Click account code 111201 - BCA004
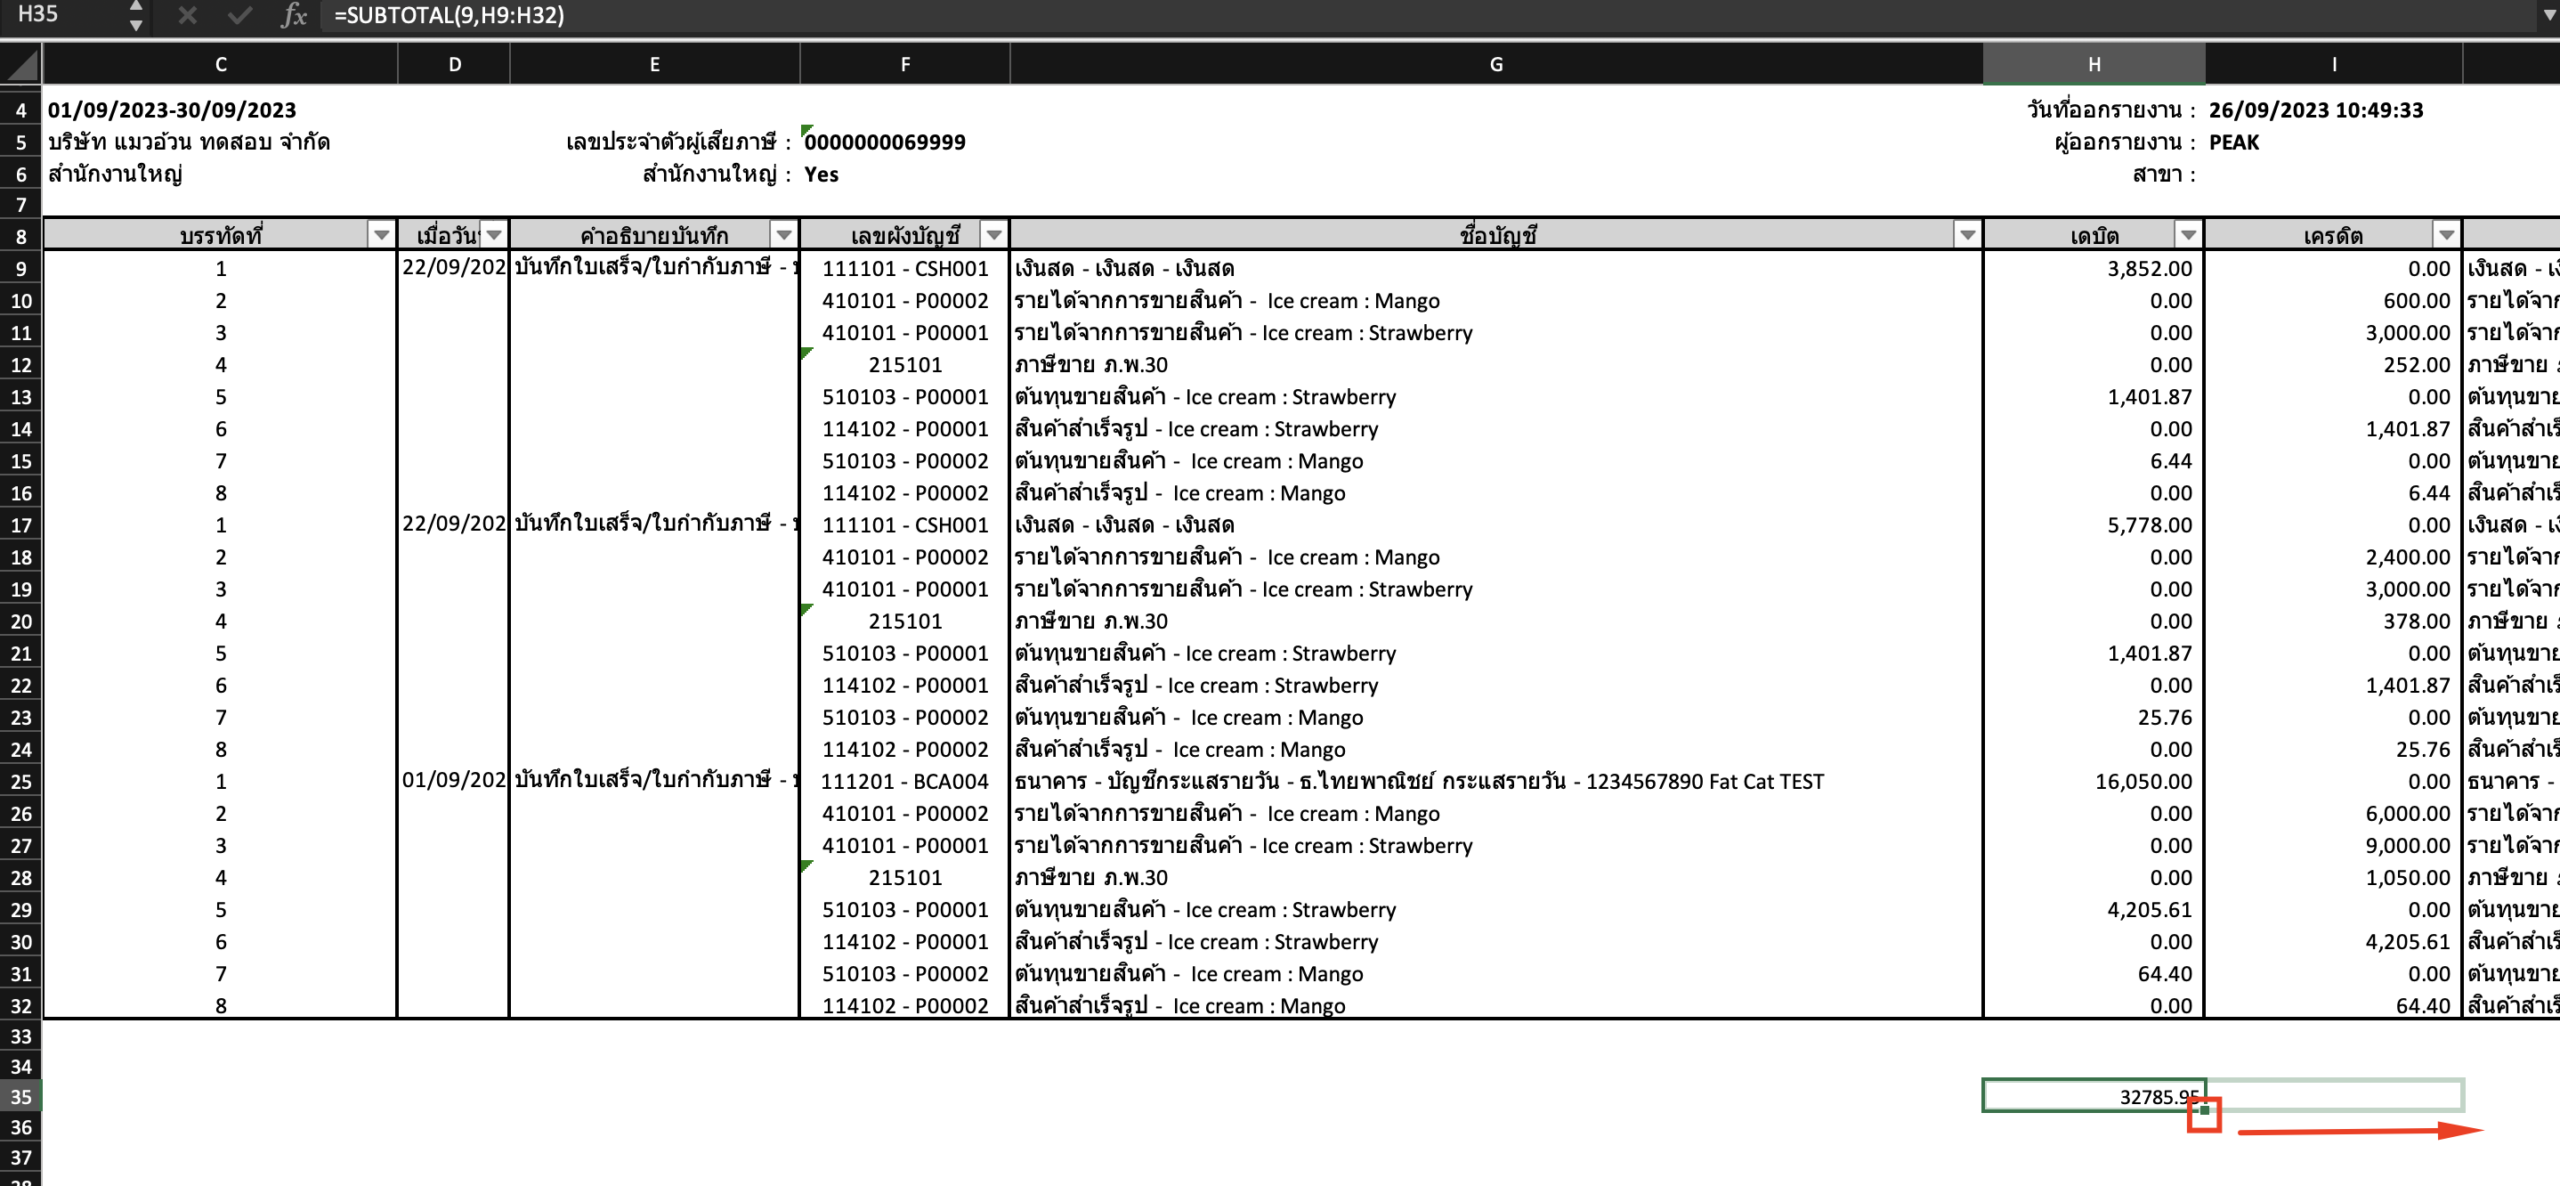 point(905,781)
